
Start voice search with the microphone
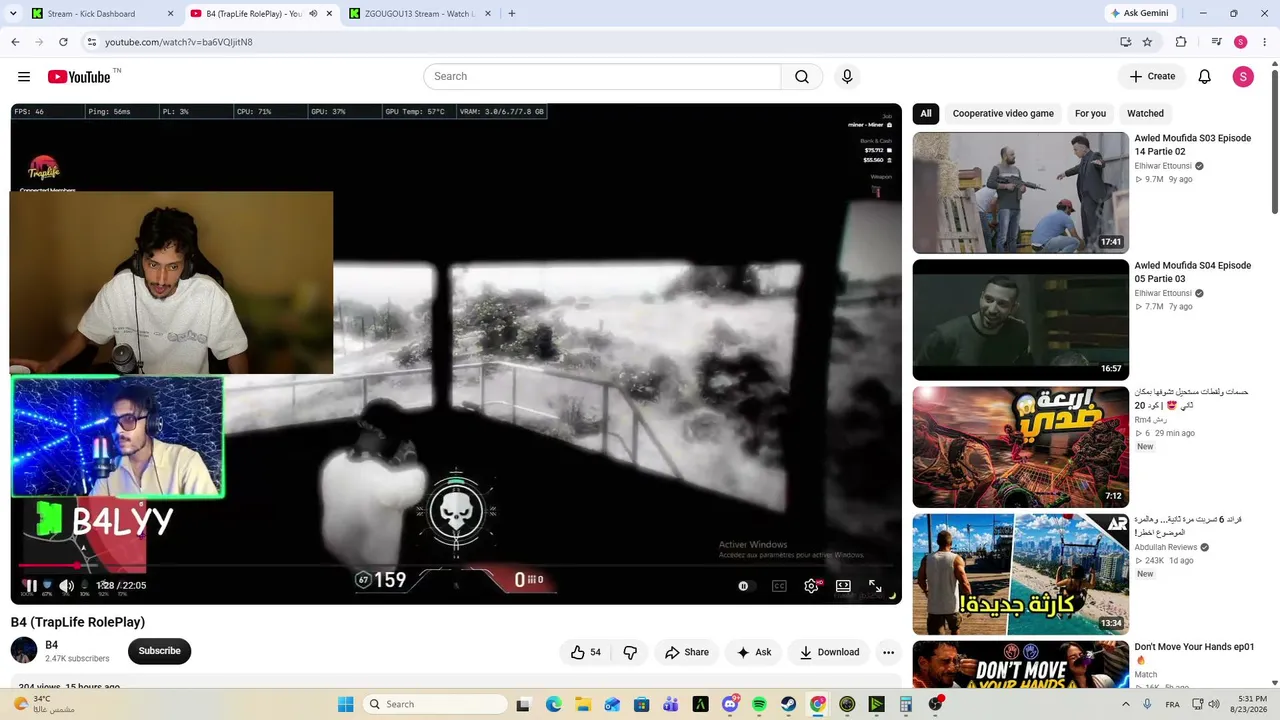pos(847,77)
